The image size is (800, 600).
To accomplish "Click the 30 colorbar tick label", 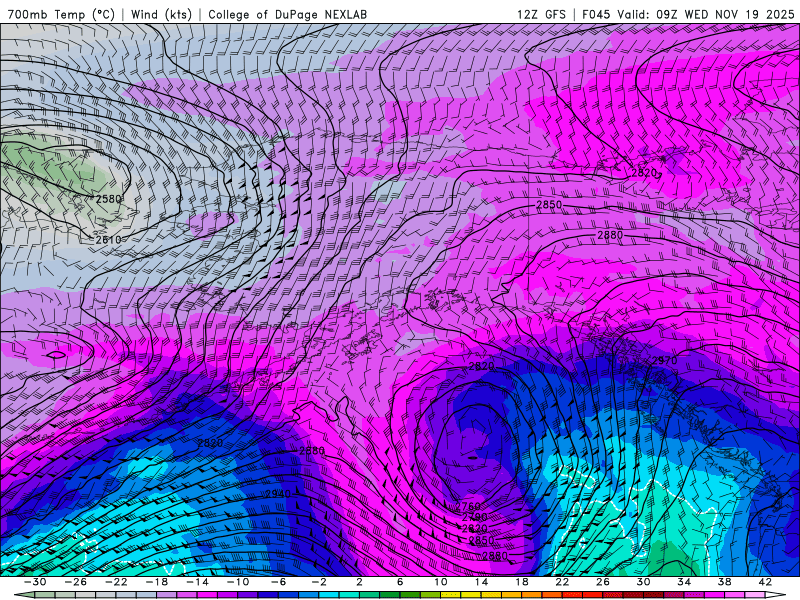I will click(643, 582).
